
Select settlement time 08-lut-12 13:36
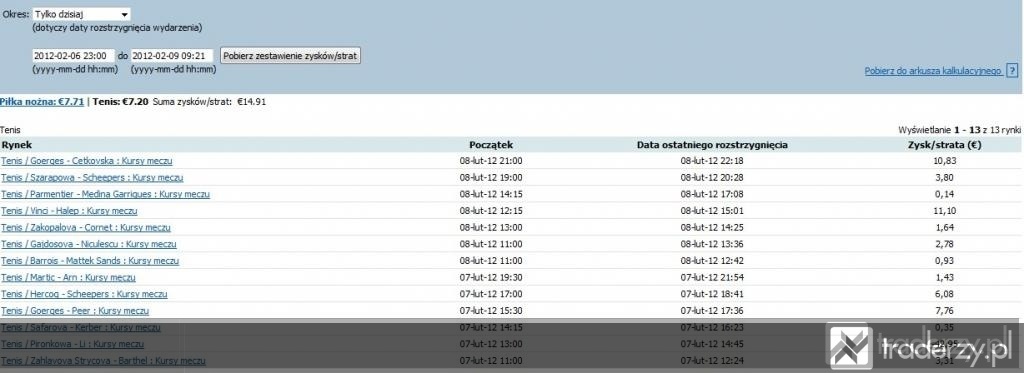point(712,244)
